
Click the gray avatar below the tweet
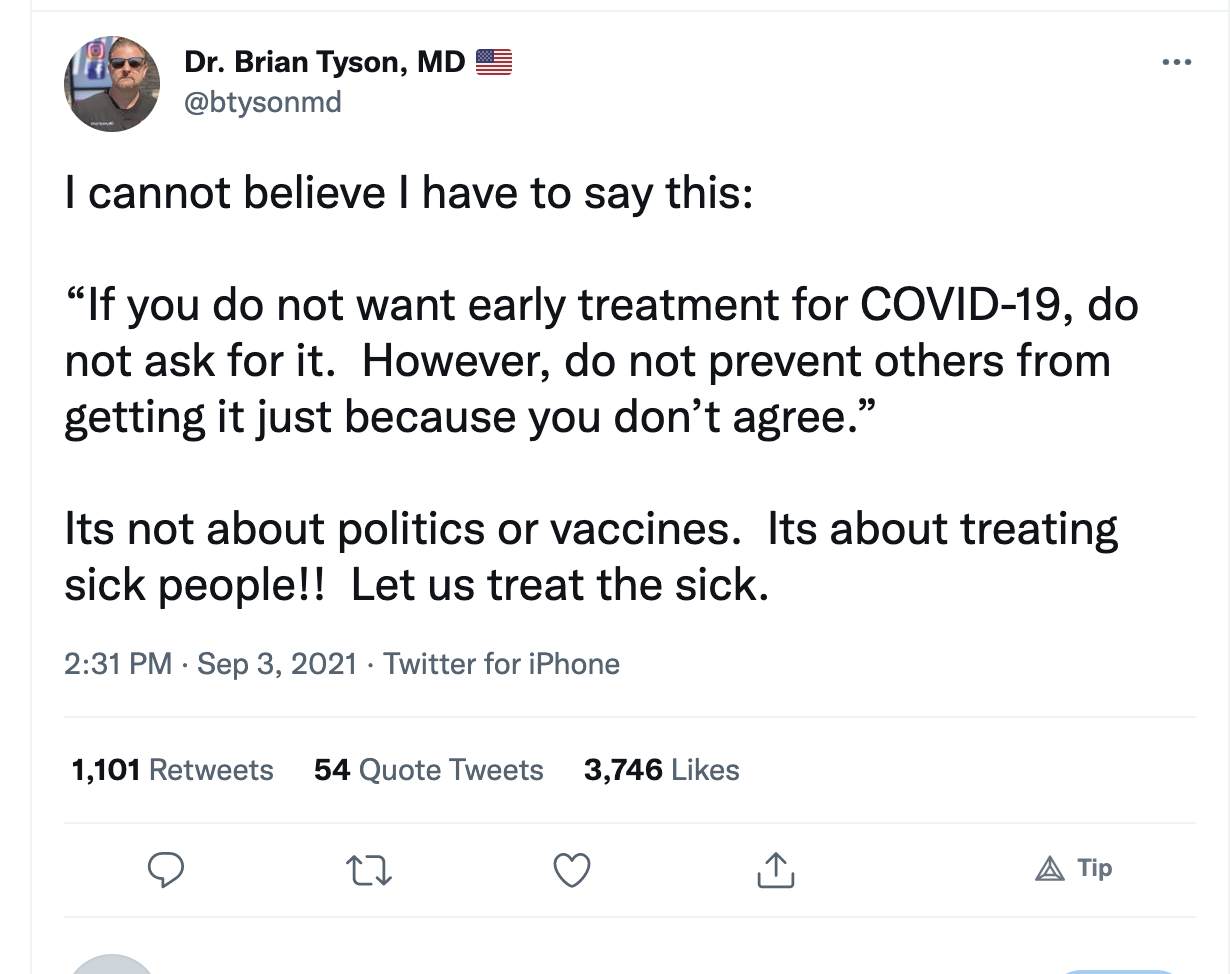(x=112, y=966)
